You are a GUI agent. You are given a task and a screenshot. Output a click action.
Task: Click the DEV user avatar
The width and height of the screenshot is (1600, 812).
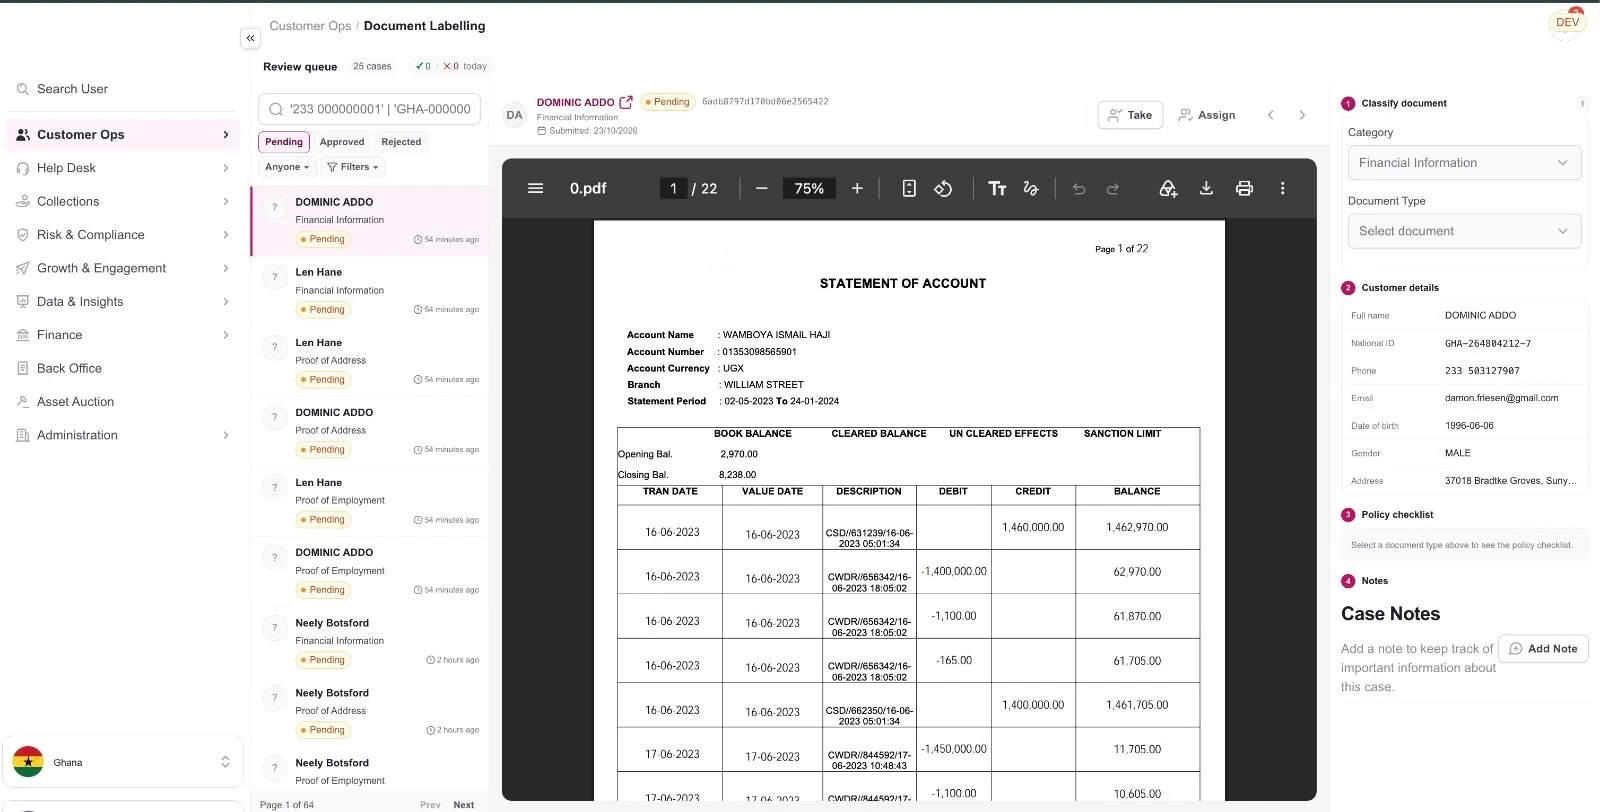coord(1567,22)
